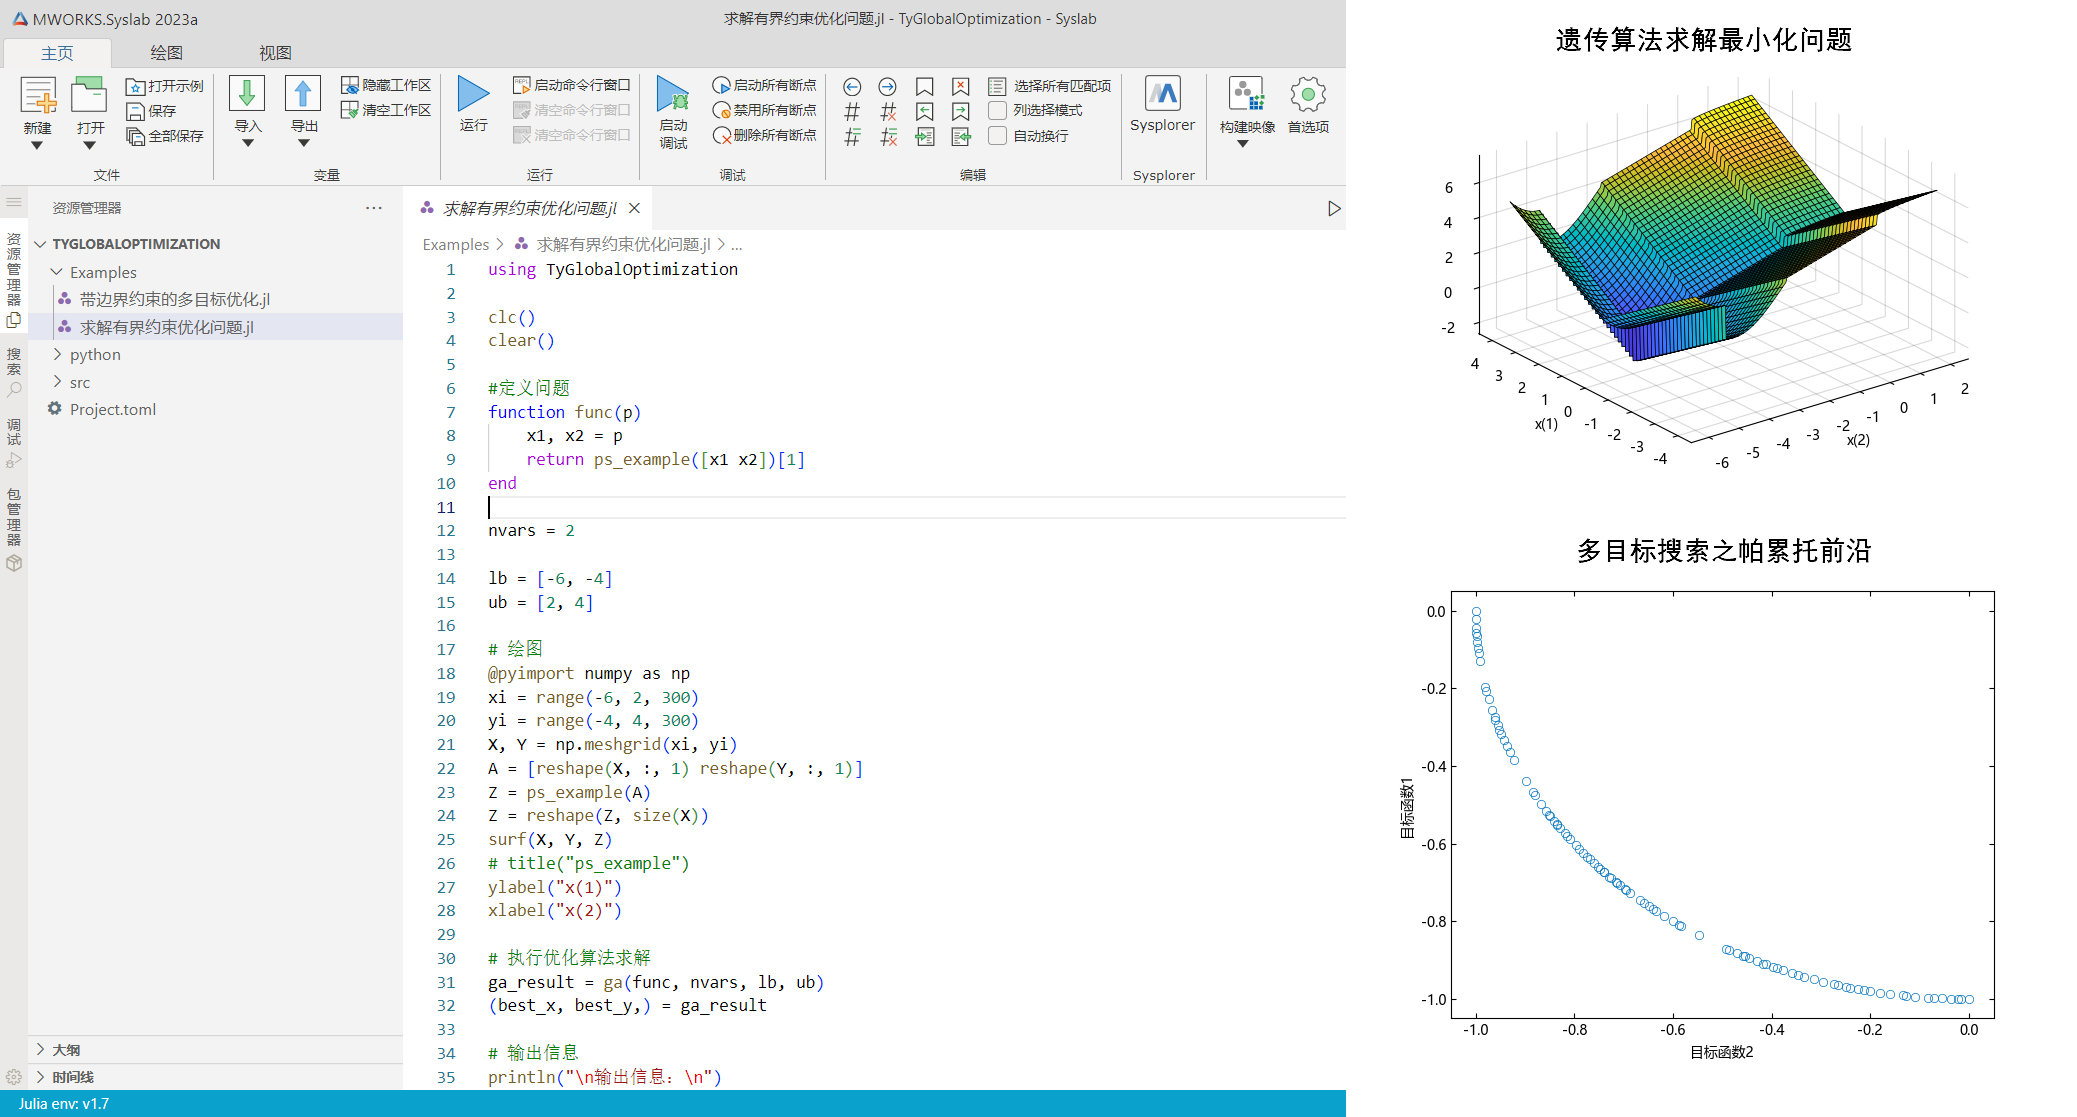The image size is (2077, 1117).
Task: Click Julia env: v1.7 in status bar
Action: click(64, 1104)
